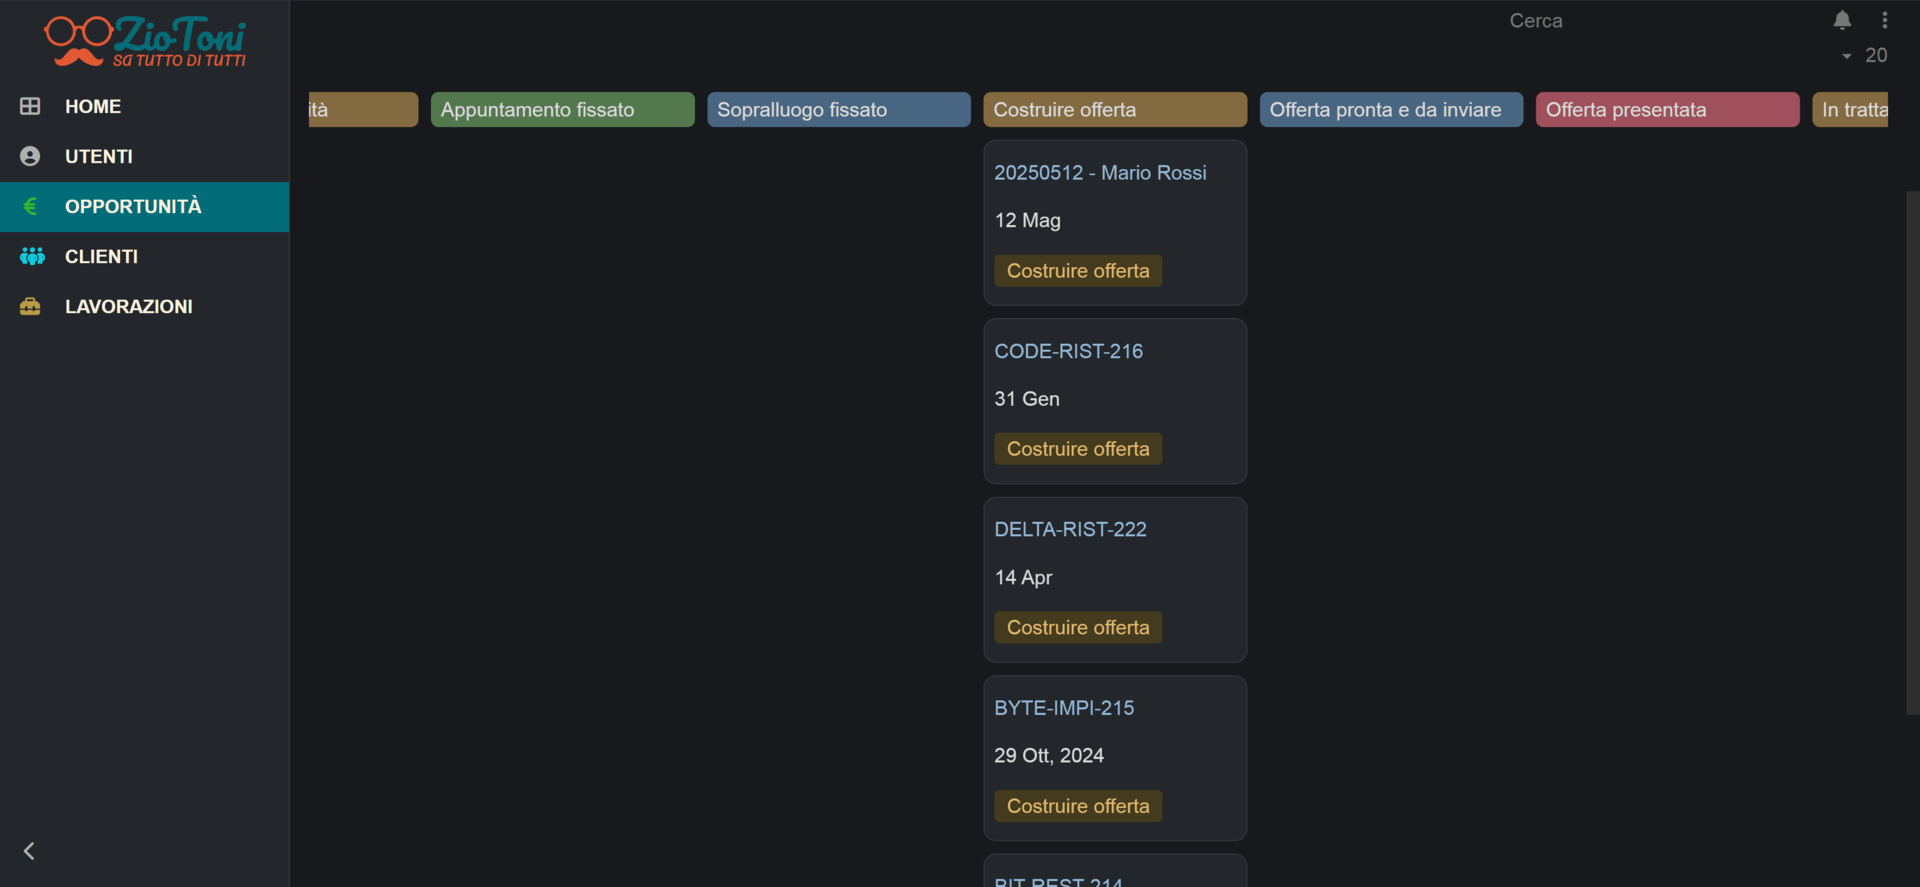Click the Home grid icon in sidebar
Image resolution: width=1920 pixels, height=887 pixels.
click(30, 106)
